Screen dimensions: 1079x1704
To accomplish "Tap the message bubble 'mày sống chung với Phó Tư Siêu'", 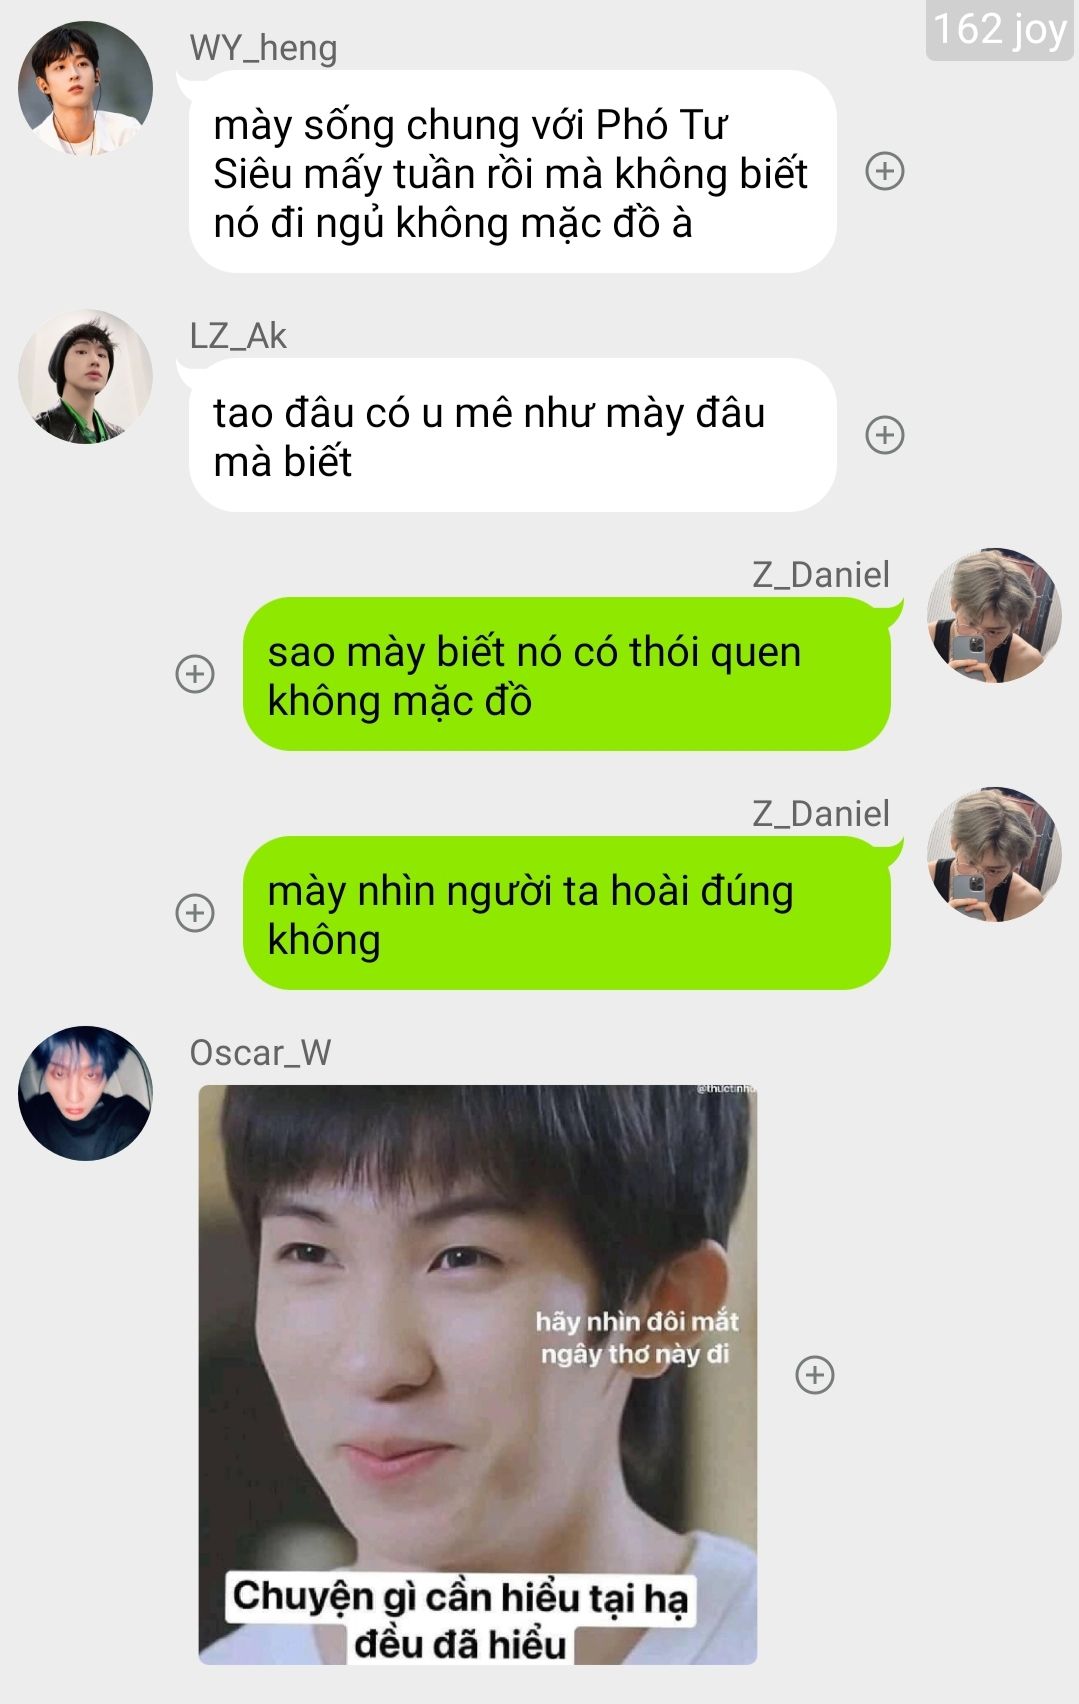I will [512, 172].
